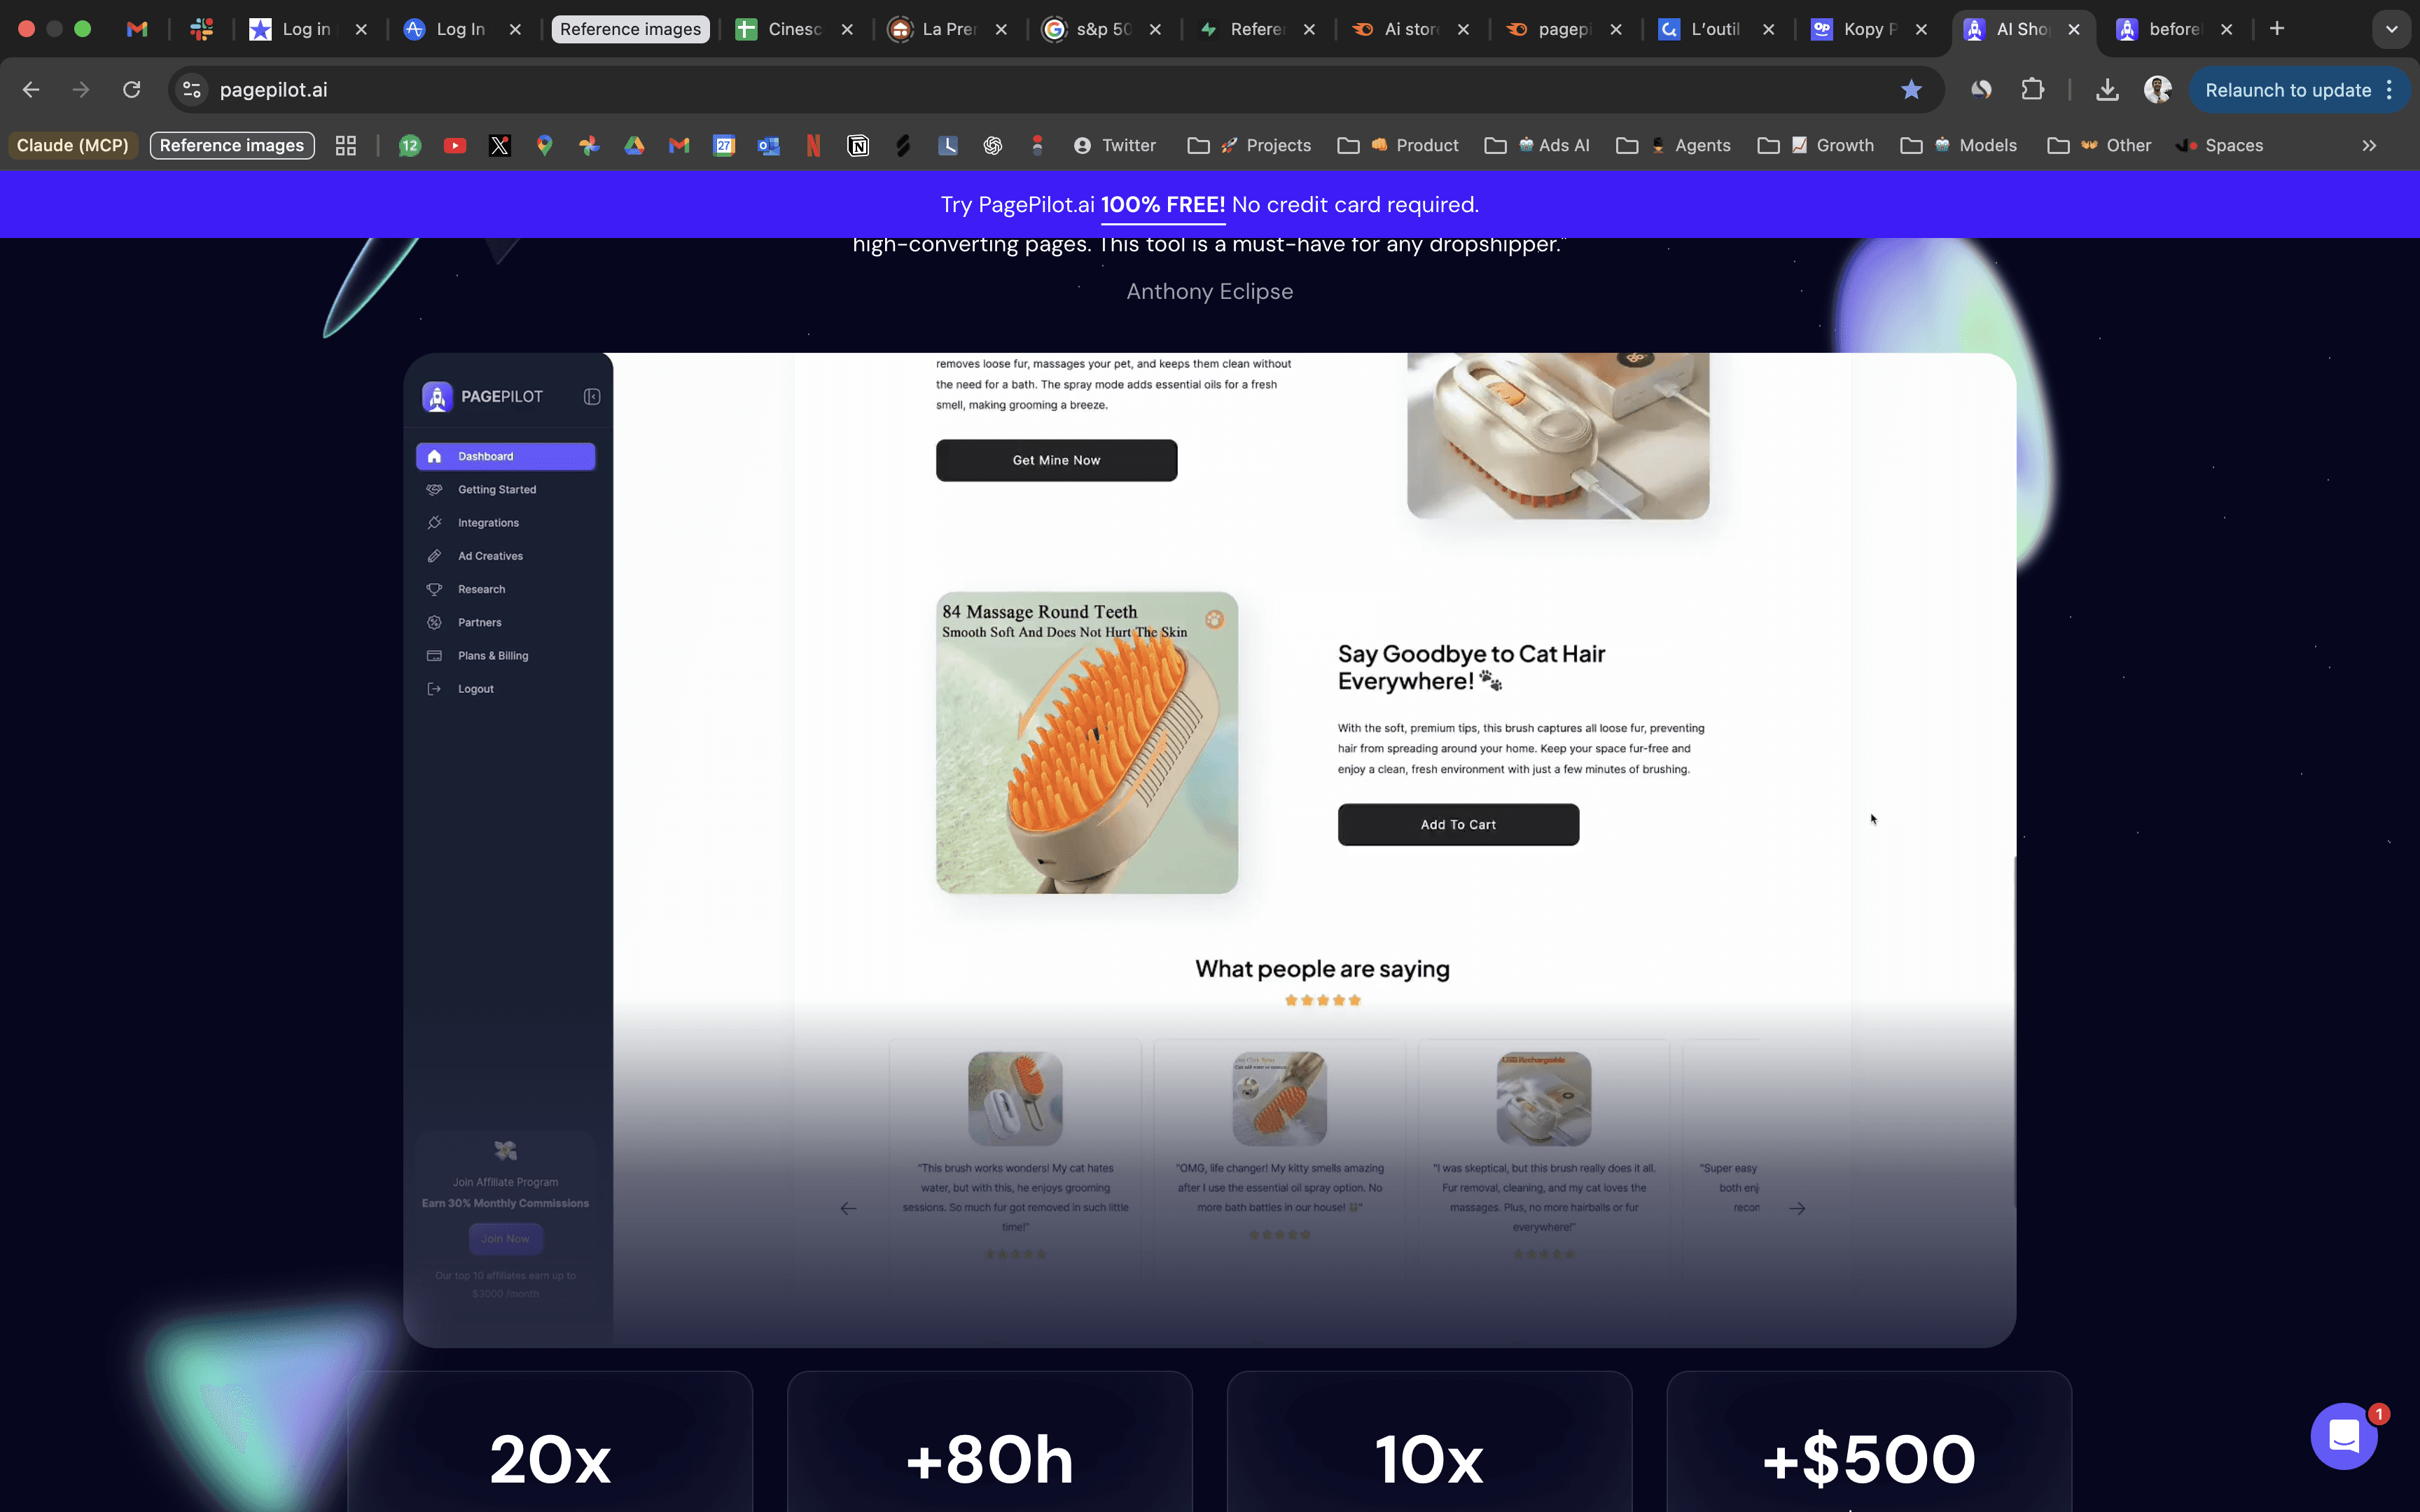Click the cat brush product image

coord(1086,742)
